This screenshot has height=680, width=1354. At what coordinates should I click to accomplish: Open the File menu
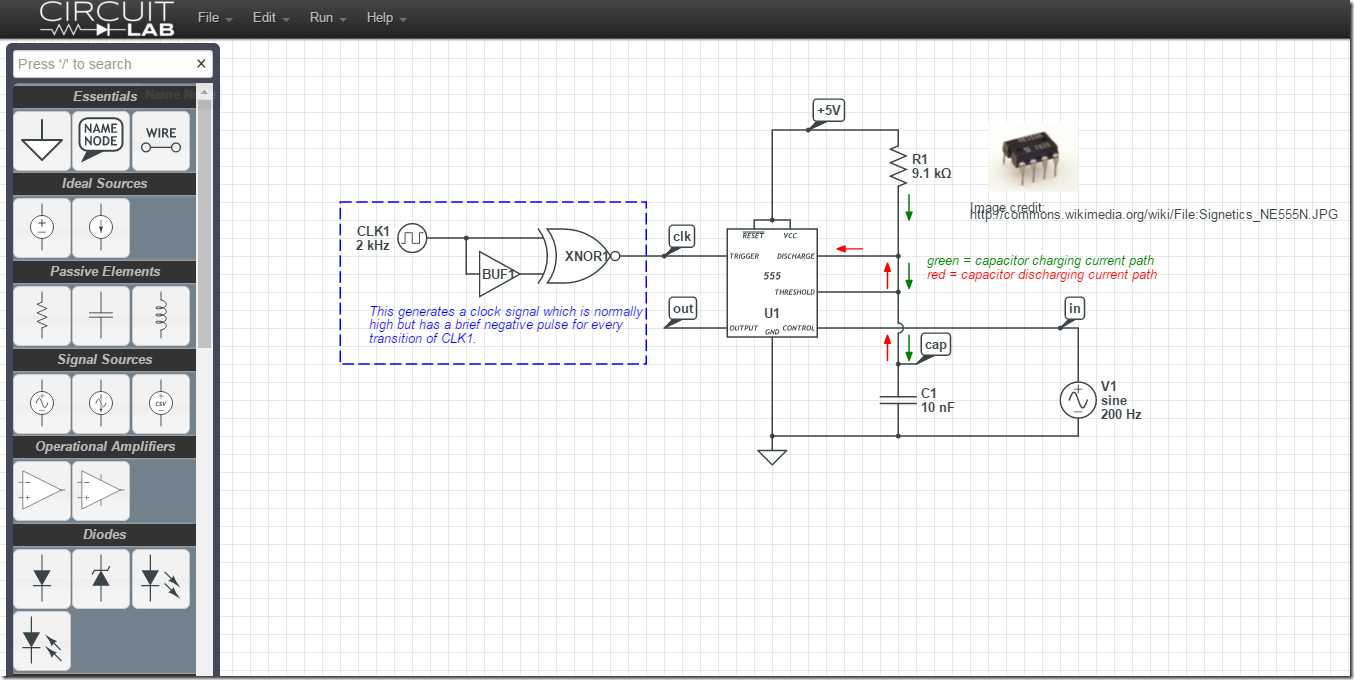(215, 18)
